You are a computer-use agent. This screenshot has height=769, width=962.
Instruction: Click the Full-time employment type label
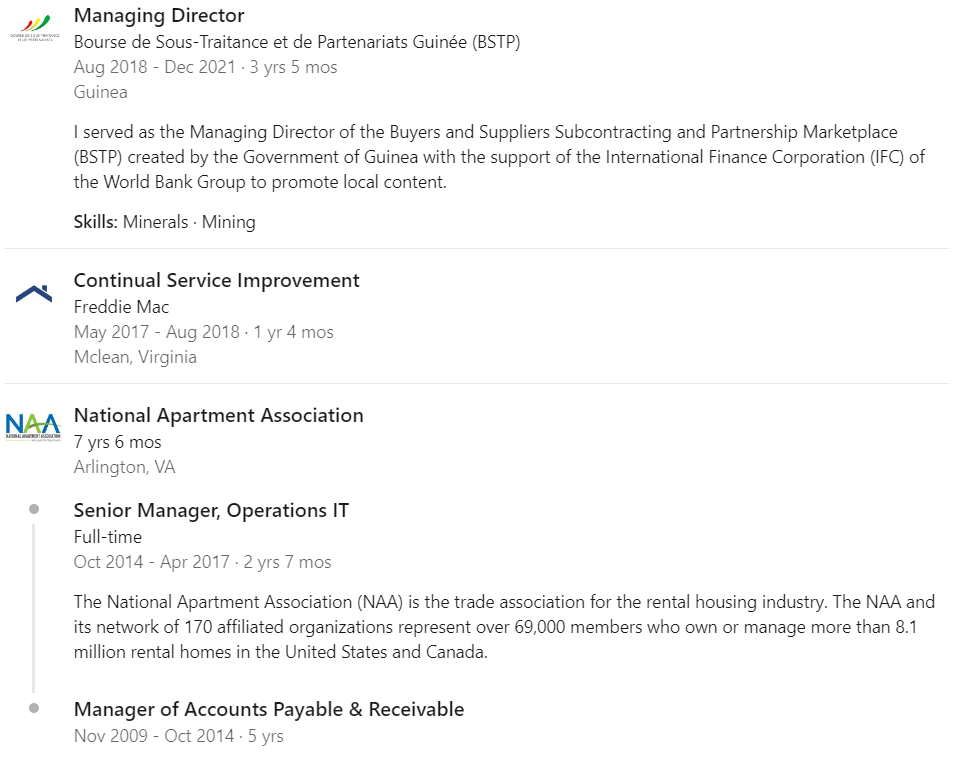tap(108, 537)
